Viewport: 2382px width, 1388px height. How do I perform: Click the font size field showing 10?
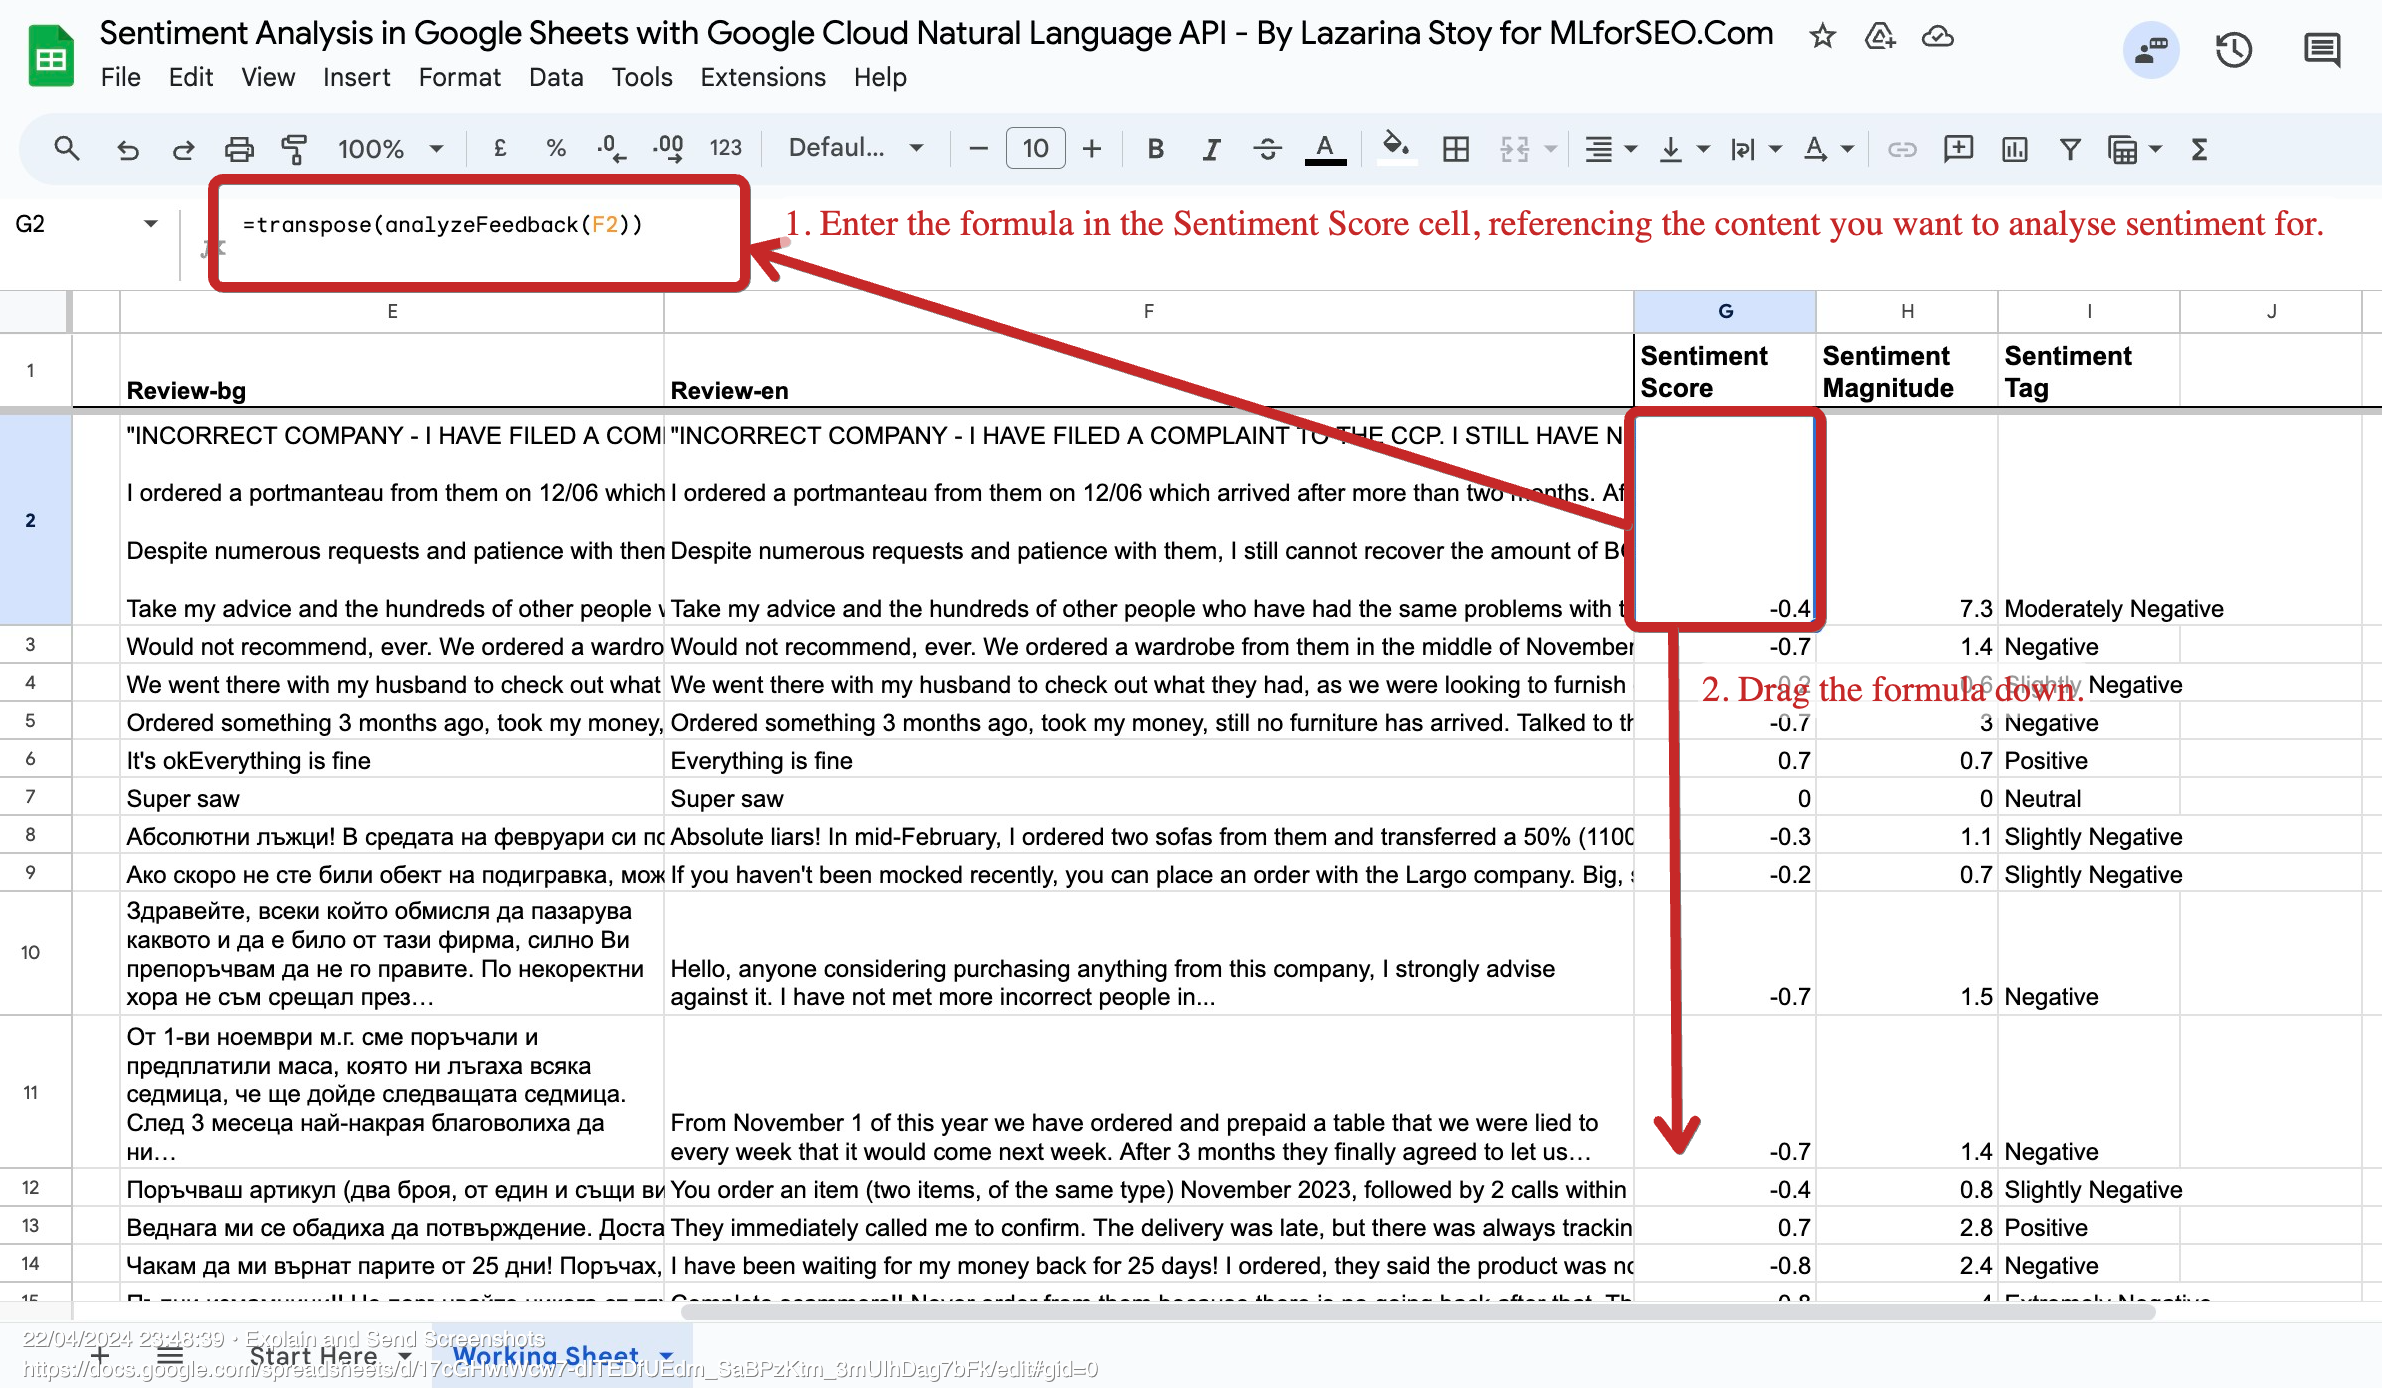click(x=1035, y=149)
